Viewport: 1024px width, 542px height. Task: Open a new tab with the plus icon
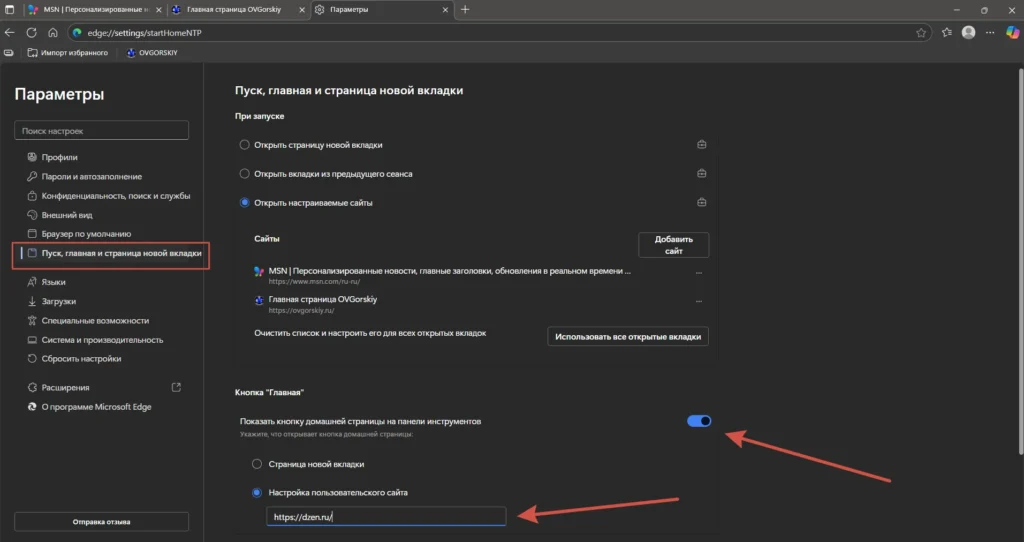[x=465, y=10]
